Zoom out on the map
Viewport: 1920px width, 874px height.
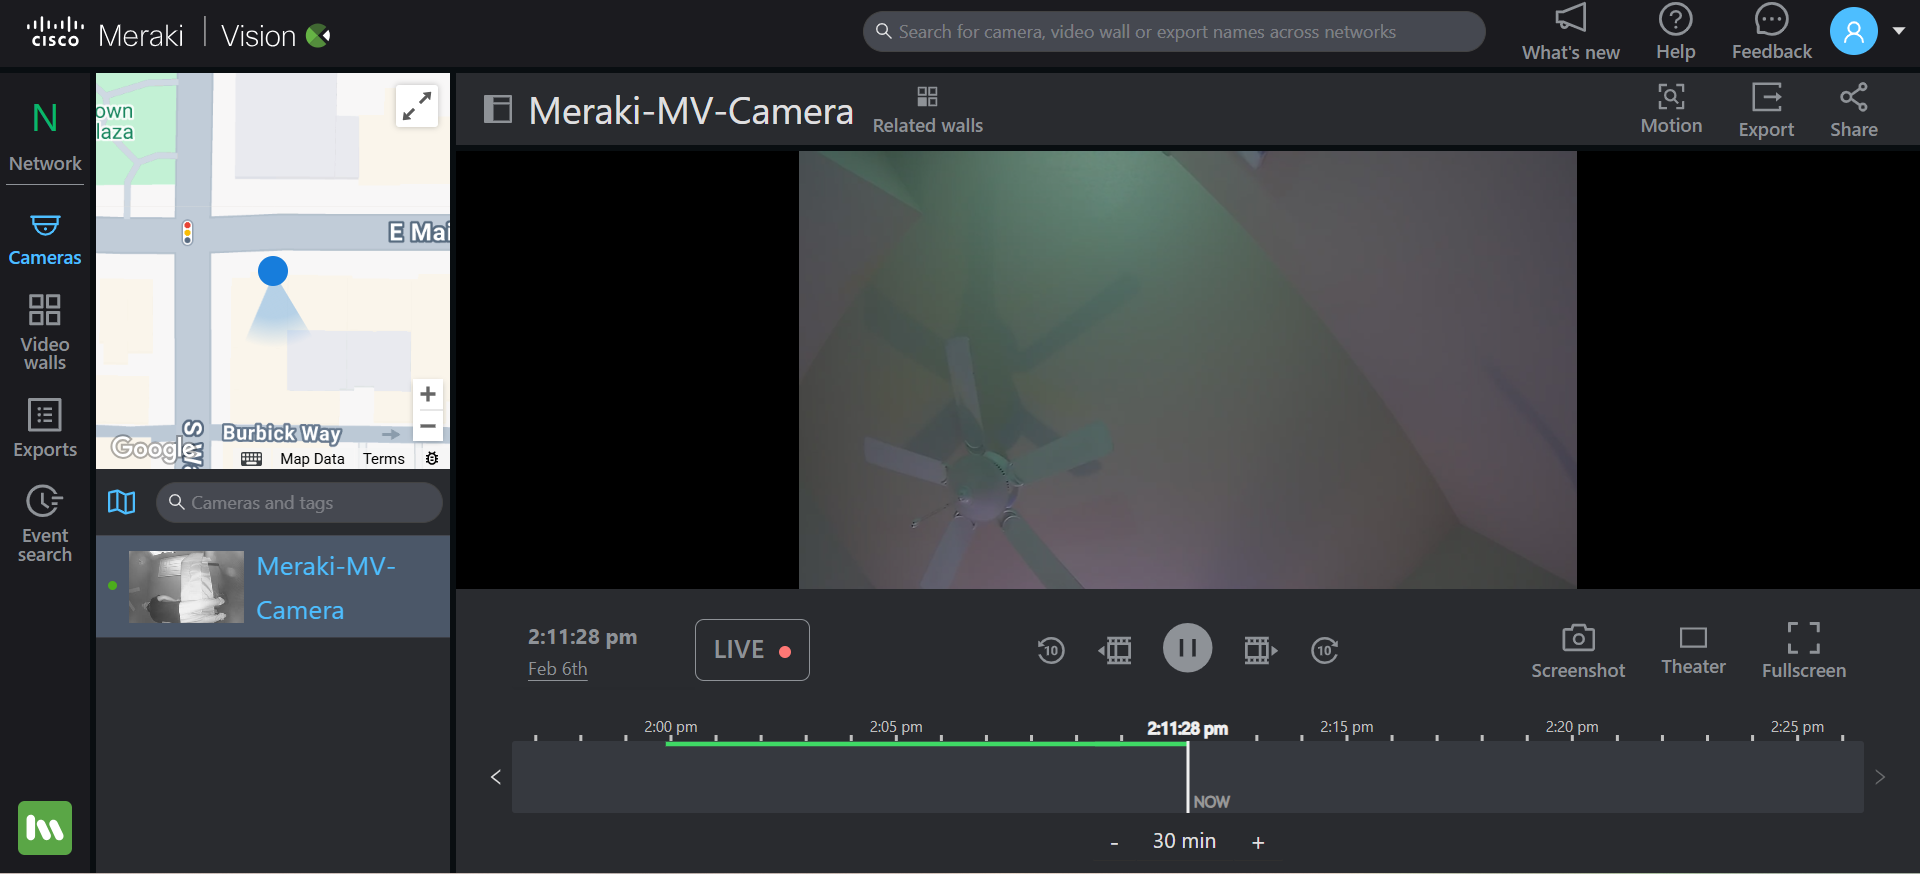[428, 426]
